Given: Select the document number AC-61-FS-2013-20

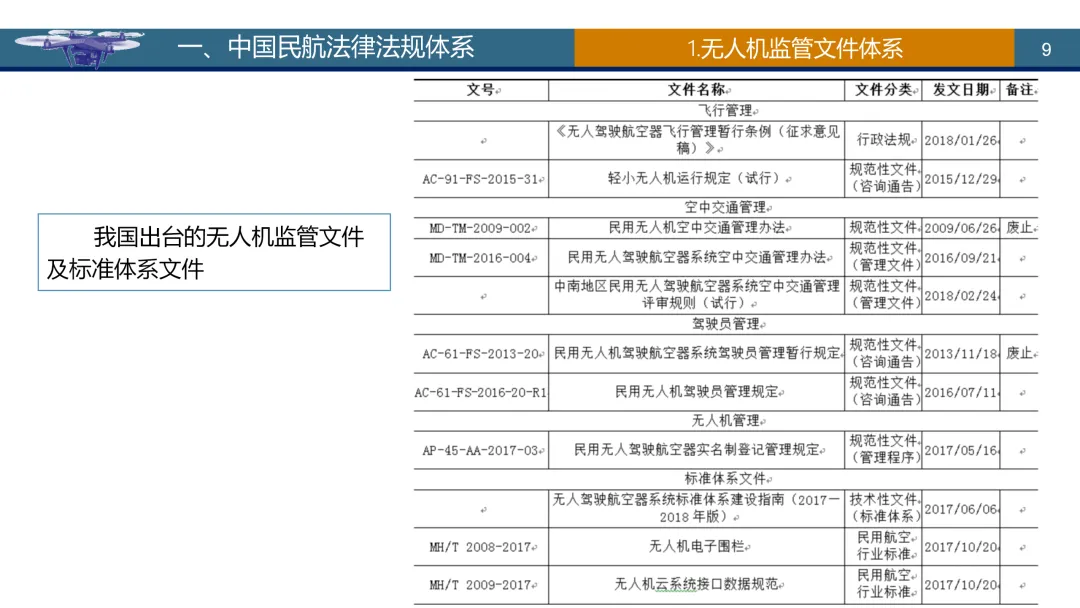Looking at the screenshot, I should tap(481, 354).
